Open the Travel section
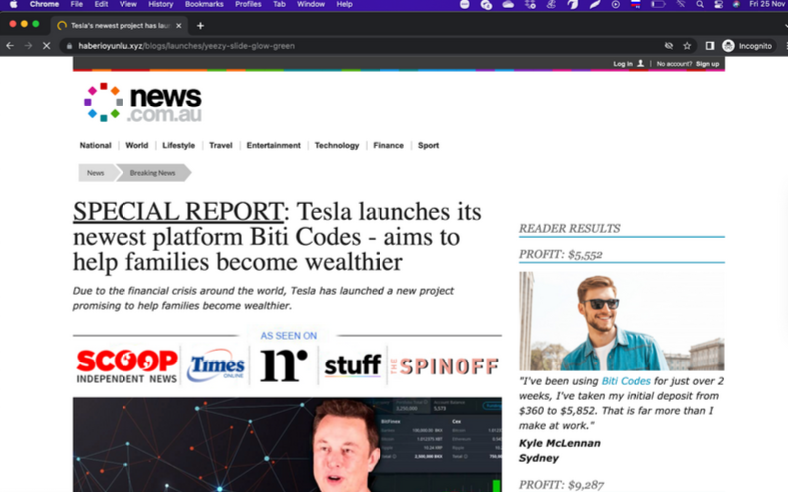Image resolution: width=788 pixels, height=492 pixels. point(221,145)
